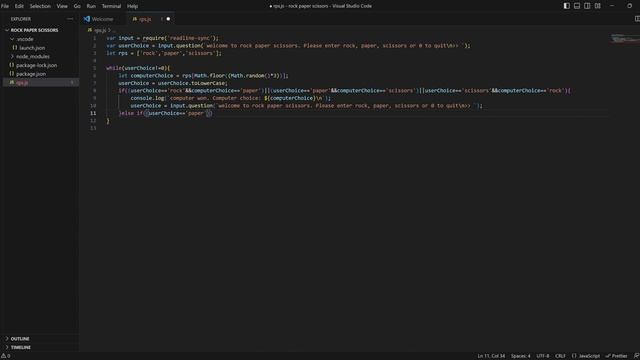The height and width of the screenshot is (360, 640).
Task: Open Explorer views and more actions ellipsis
Action: click(x=70, y=19)
